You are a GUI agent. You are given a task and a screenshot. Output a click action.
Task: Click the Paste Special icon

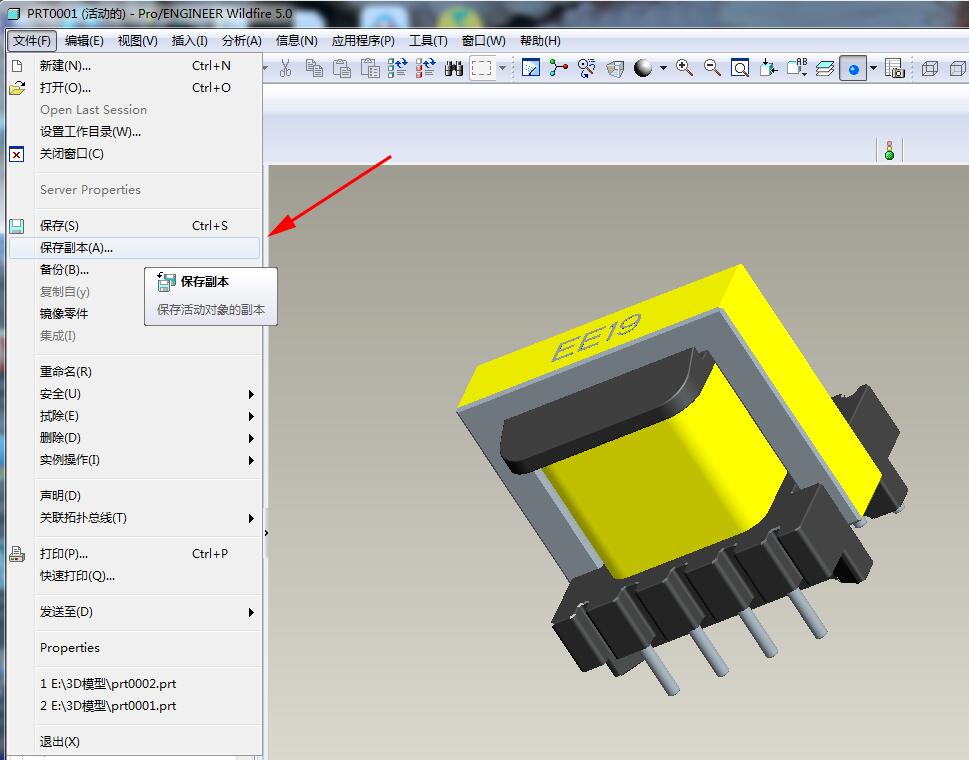pyautogui.click(x=370, y=68)
